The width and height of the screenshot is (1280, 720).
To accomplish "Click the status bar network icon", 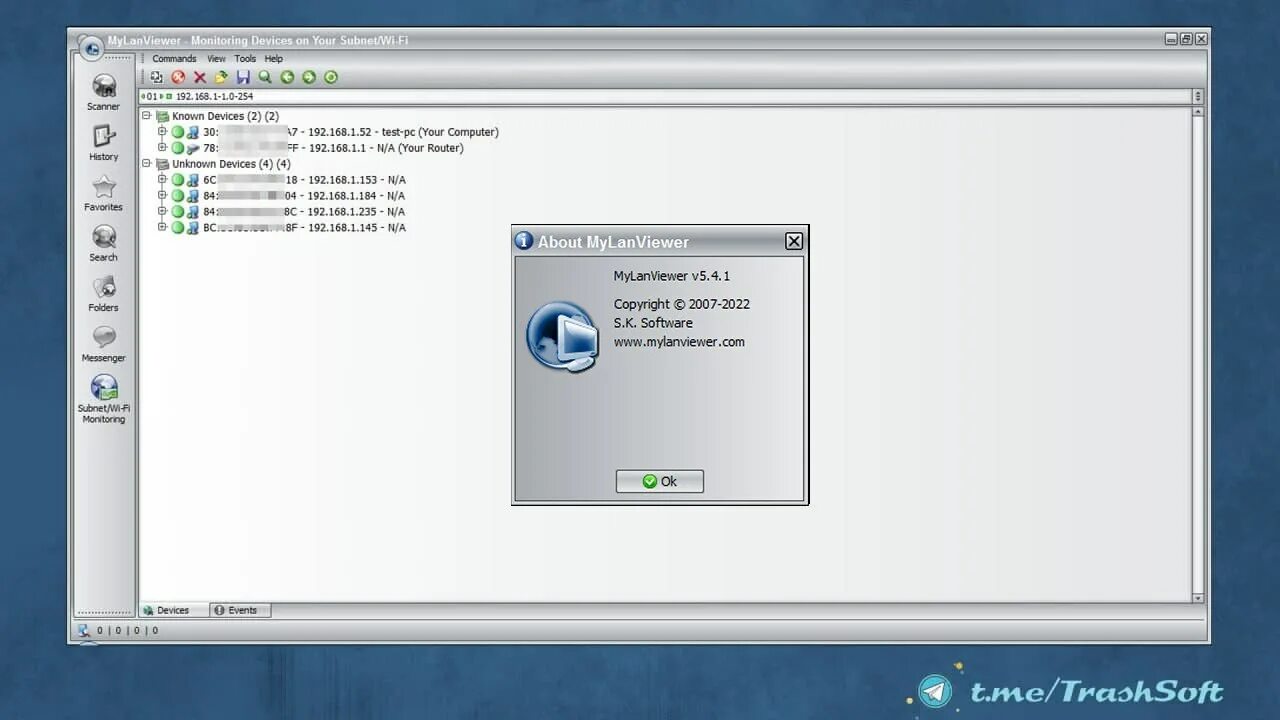I will click(x=85, y=631).
